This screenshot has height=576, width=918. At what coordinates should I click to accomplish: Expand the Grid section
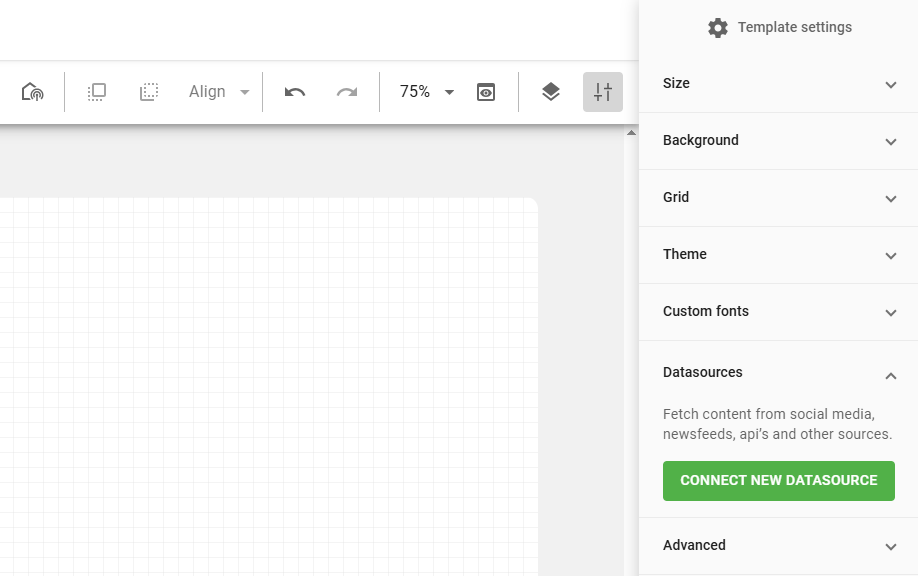(x=779, y=198)
